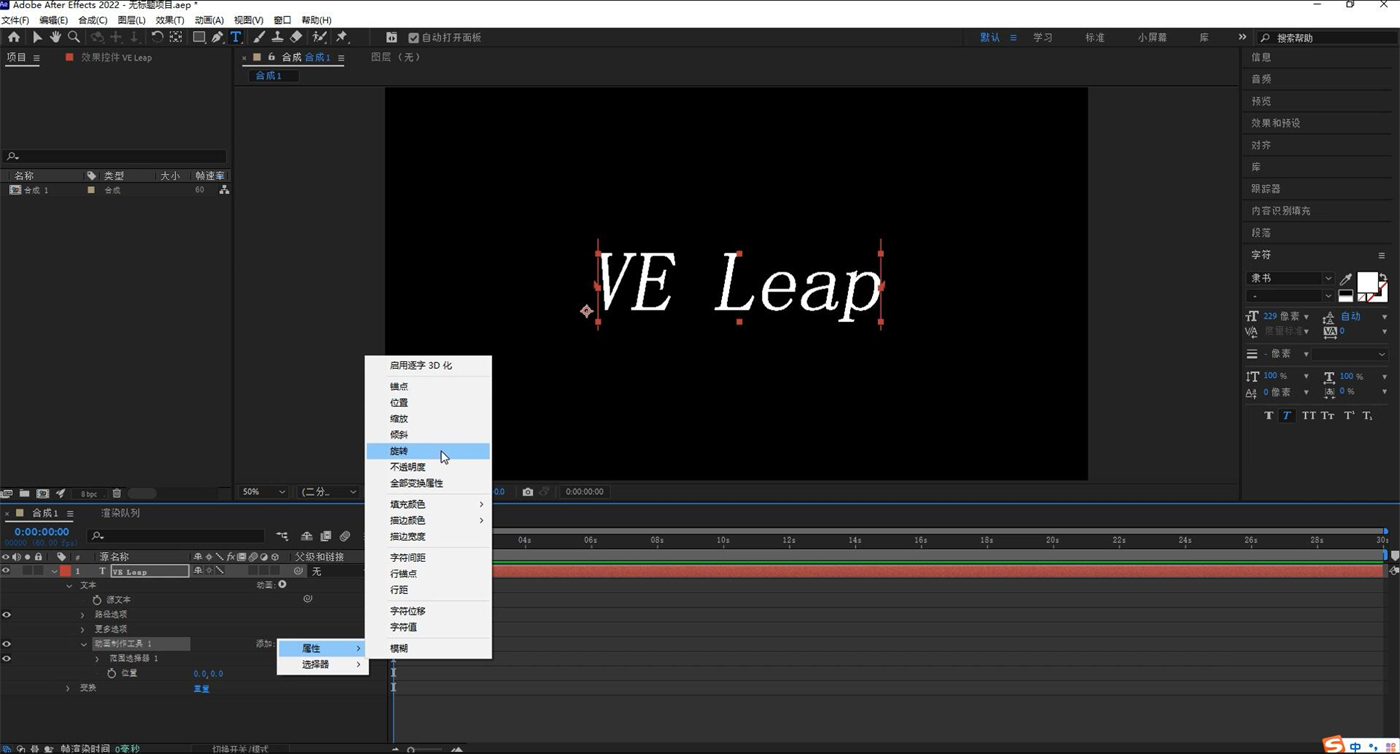Expand 更多选项 group
Image resolution: width=1400 pixels, height=754 pixels.
point(83,629)
